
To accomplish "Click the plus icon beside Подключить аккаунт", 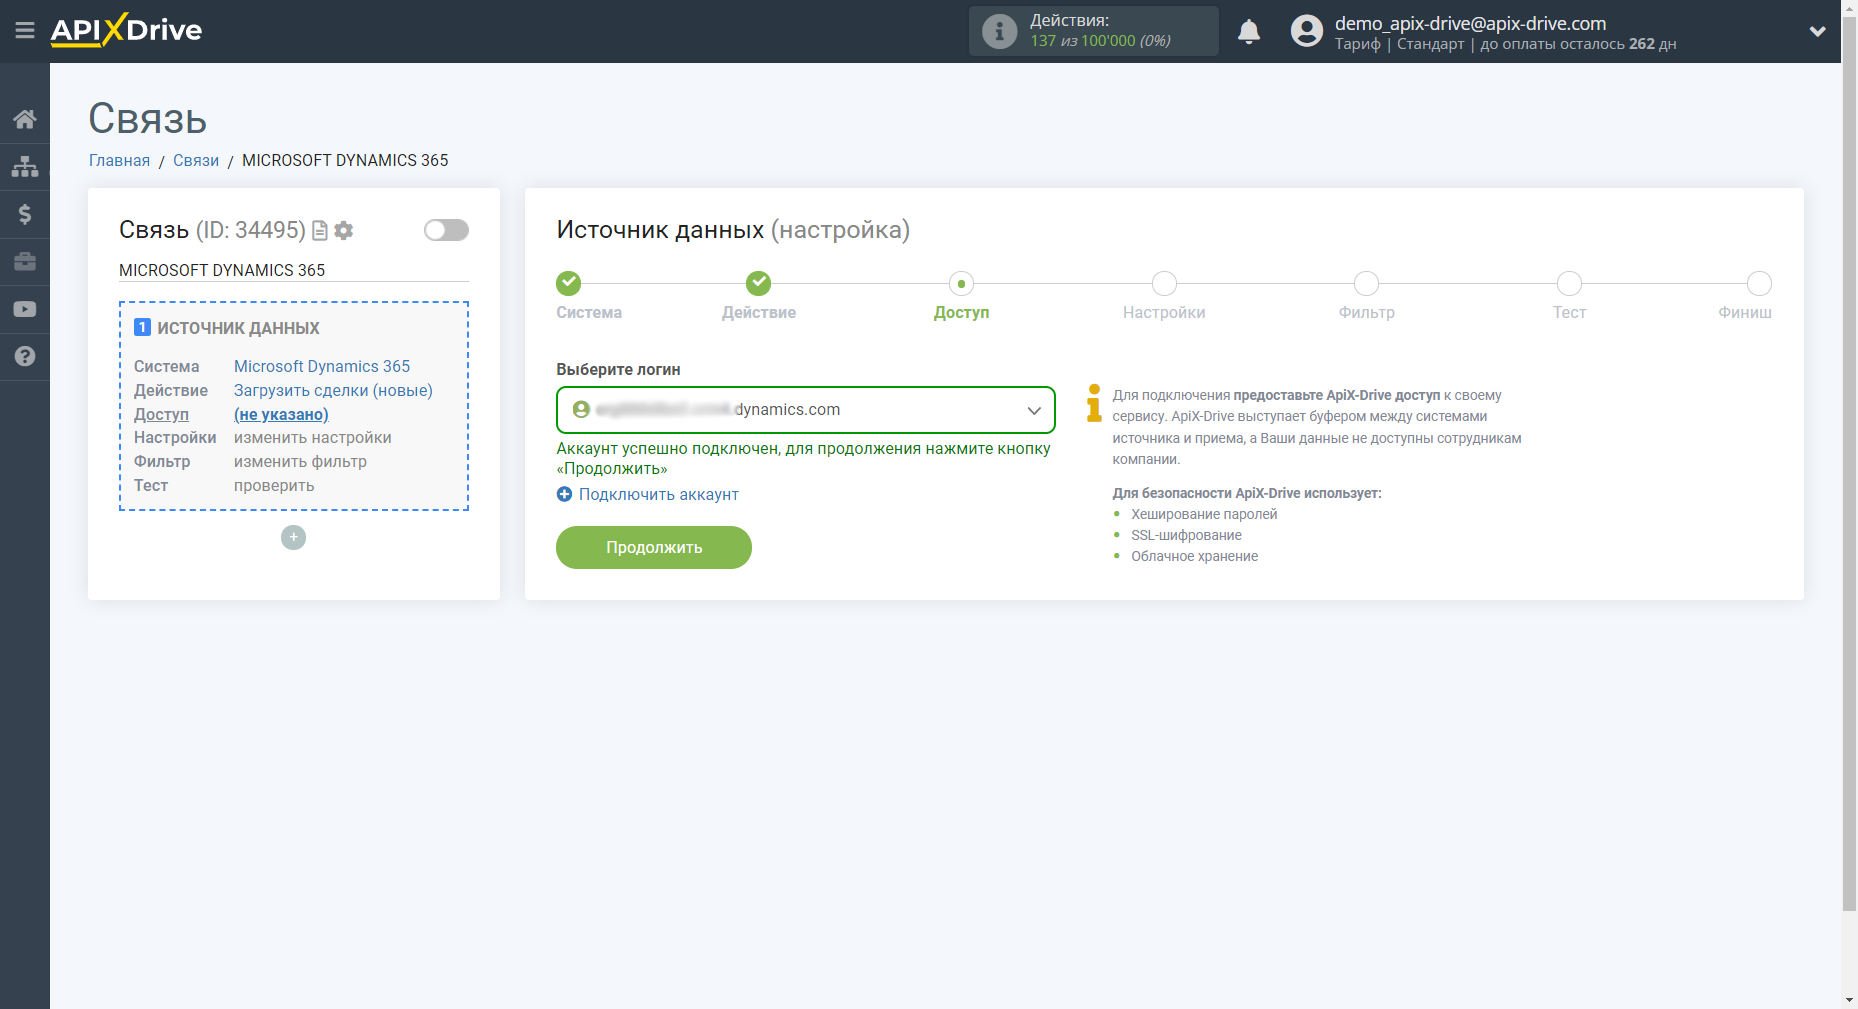I will [564, 494].
